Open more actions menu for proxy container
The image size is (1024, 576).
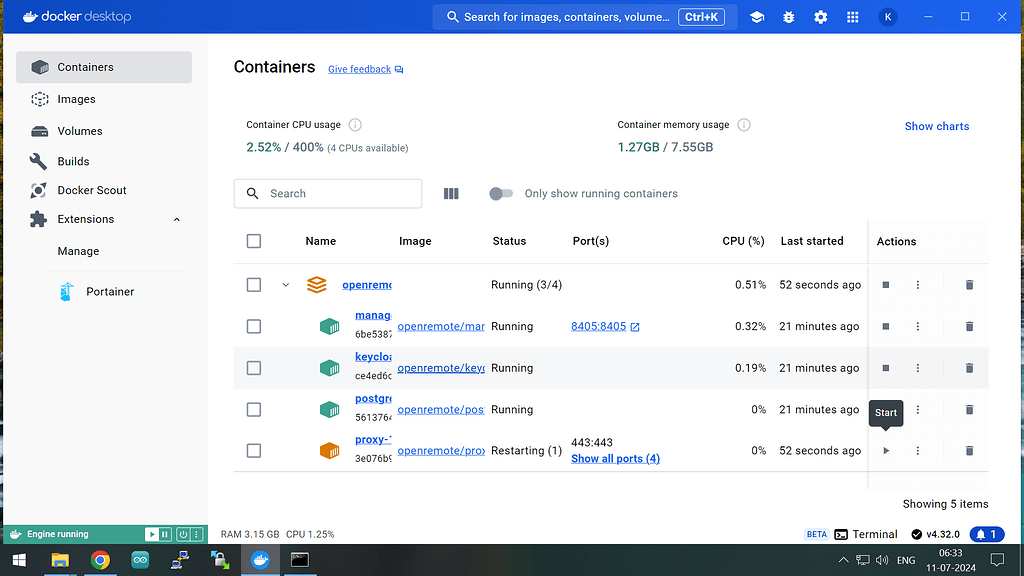click(x=918, y=451)
